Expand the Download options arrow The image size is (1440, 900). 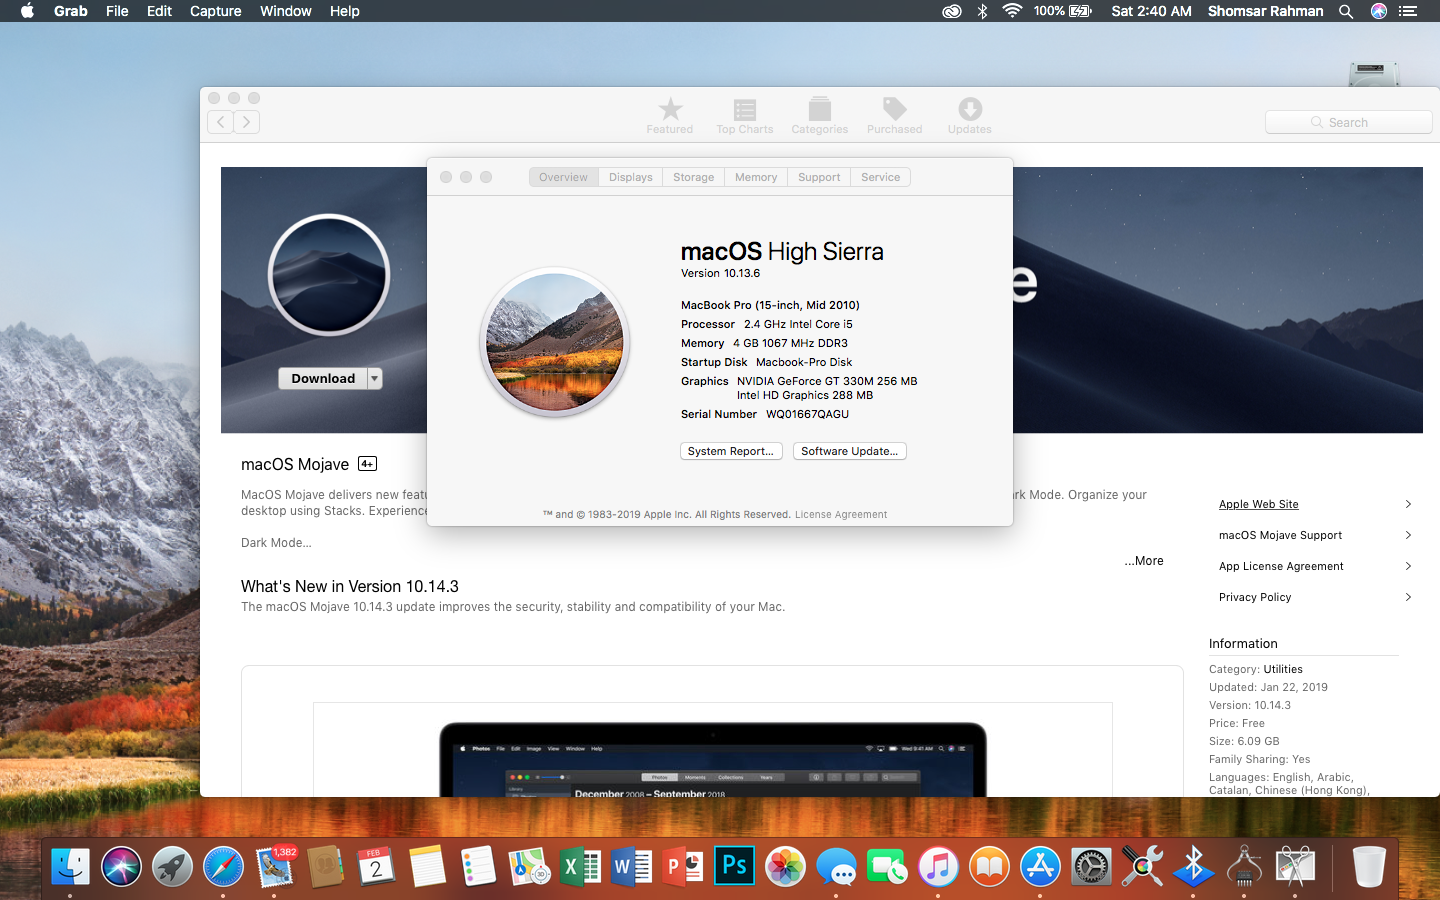pyautogui.click(x=377, y=378)
